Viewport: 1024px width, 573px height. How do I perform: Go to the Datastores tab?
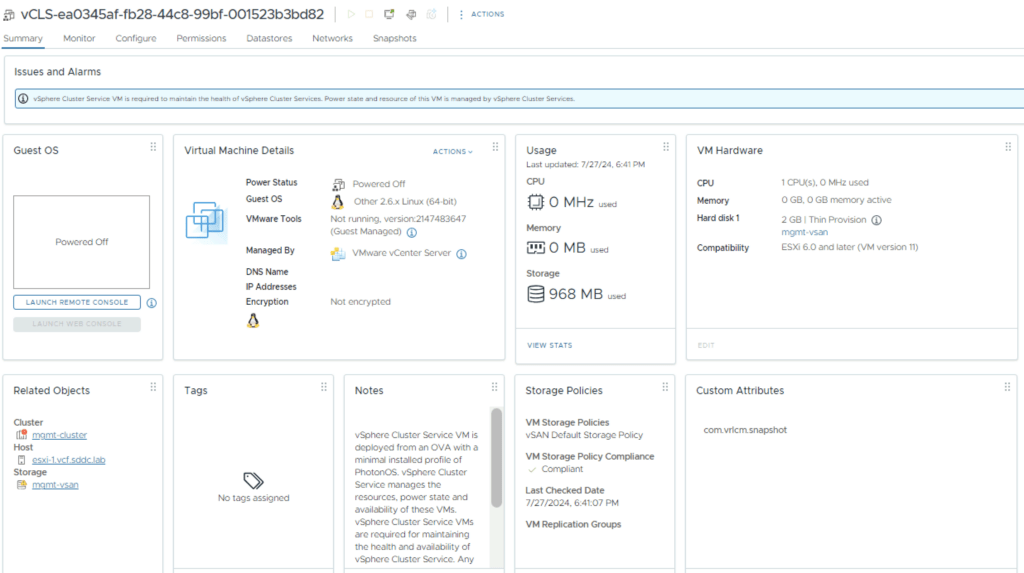pyautogui.click(x=269, y=38)
